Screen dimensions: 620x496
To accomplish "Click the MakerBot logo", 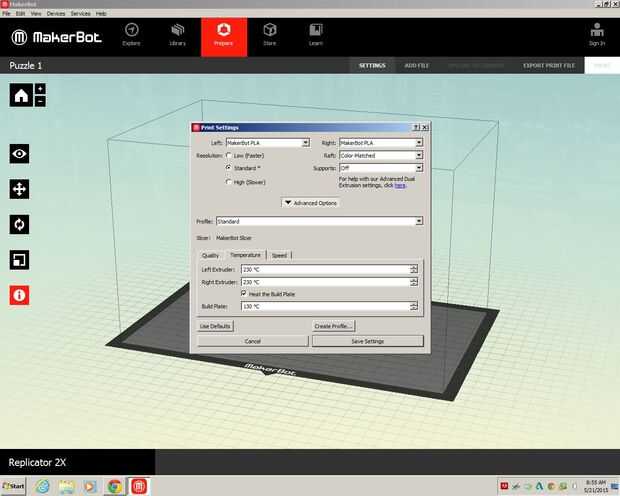I will pos(56,37).
